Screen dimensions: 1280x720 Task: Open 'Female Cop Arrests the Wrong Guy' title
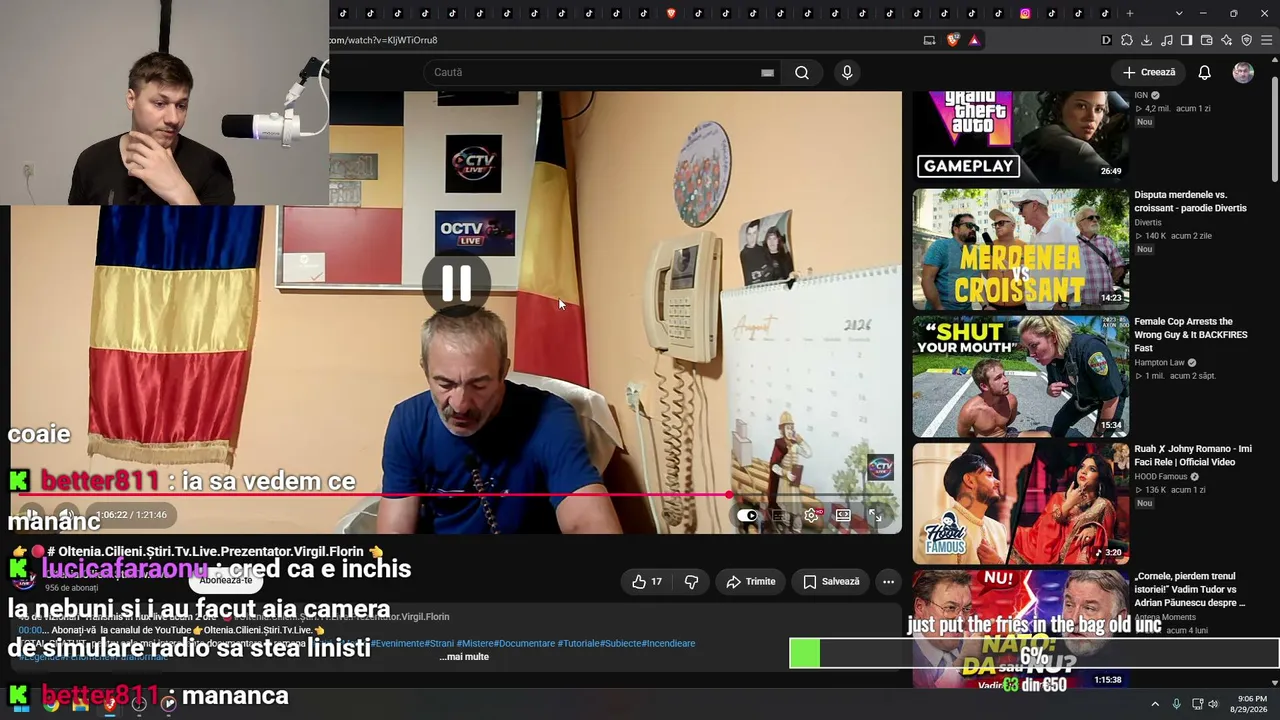click(1191, 335)
